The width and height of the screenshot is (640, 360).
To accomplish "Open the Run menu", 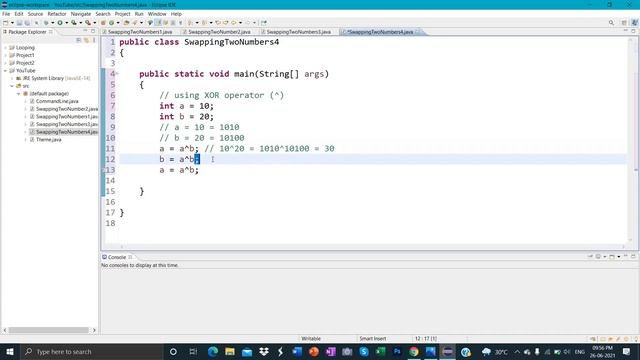I will pyautogui.click(x=139, y=14).
